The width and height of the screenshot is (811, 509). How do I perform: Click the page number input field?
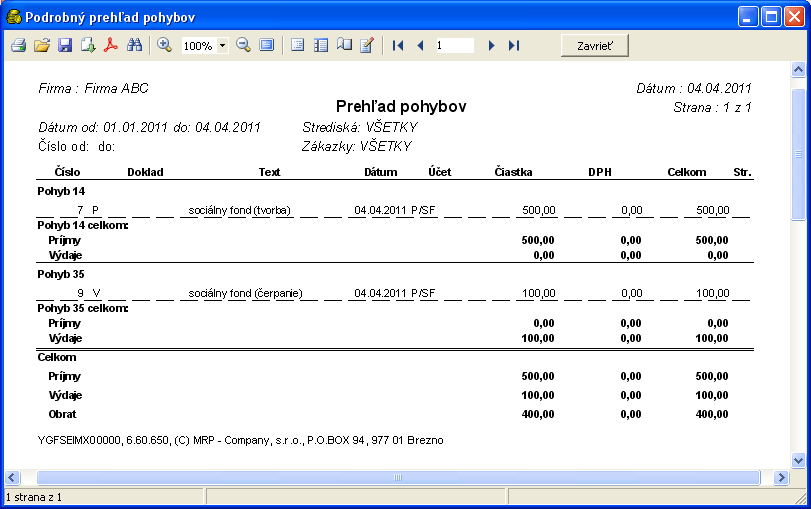(454, 46)
